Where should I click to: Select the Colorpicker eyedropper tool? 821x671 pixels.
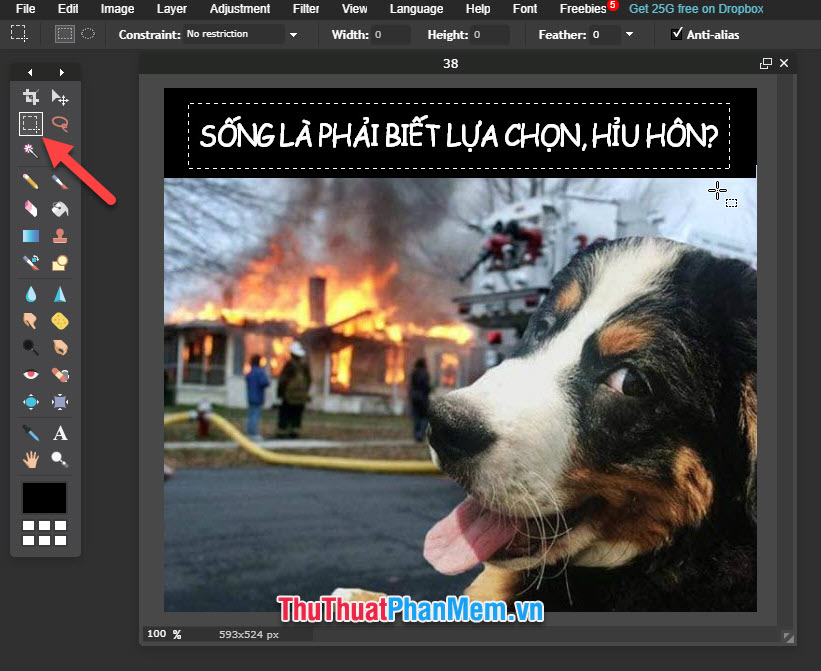pos(31,433)
